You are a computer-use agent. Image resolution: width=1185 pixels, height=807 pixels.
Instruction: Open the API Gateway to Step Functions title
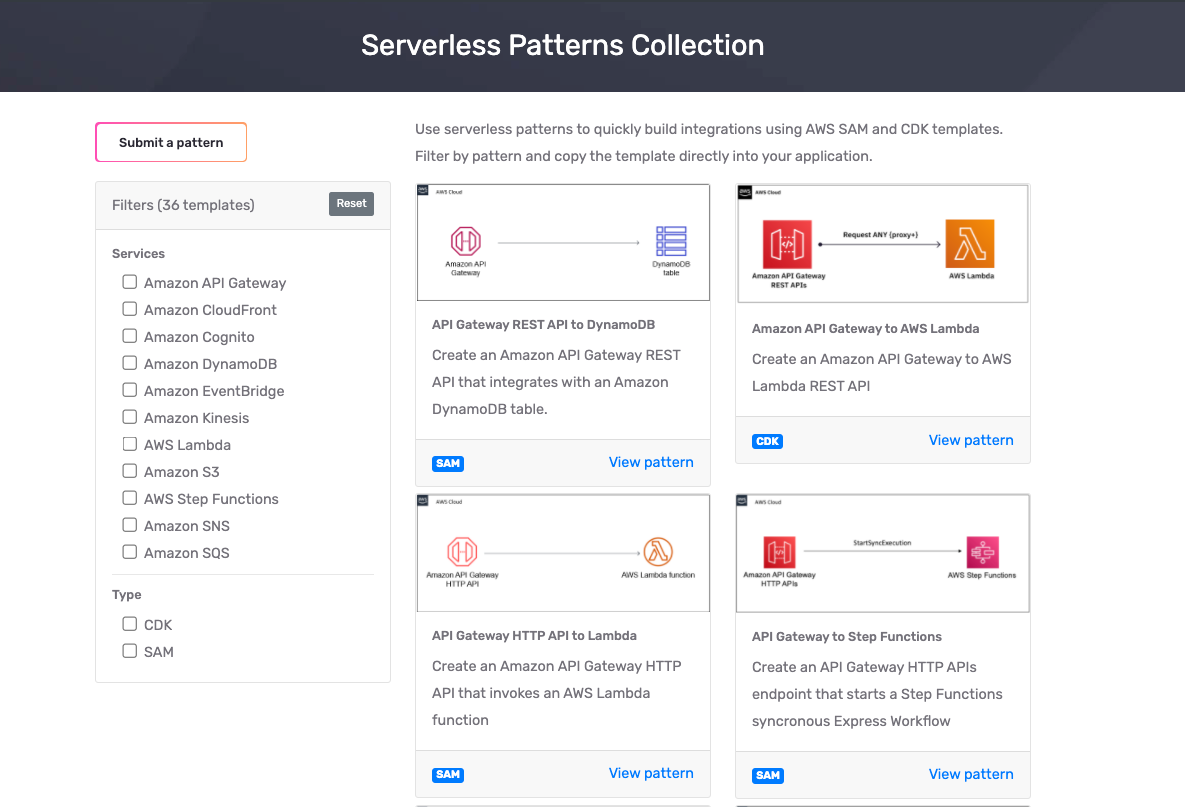click(846, 636)
